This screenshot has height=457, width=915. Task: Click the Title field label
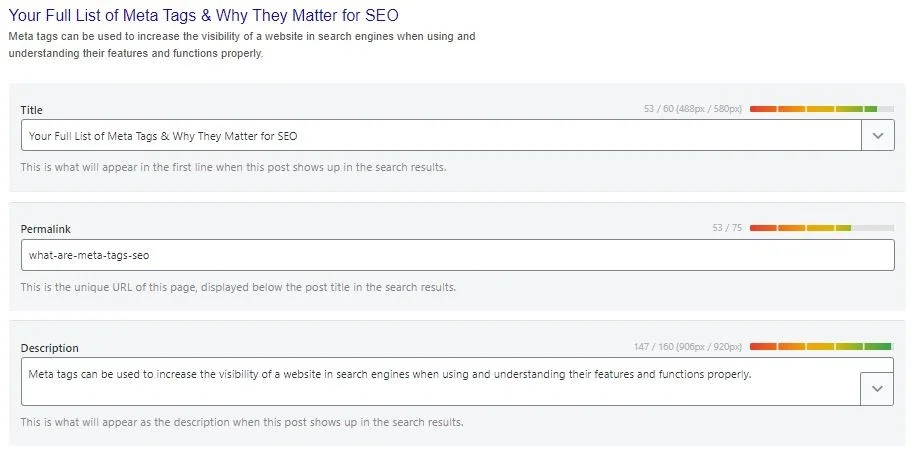click(32, 110)
